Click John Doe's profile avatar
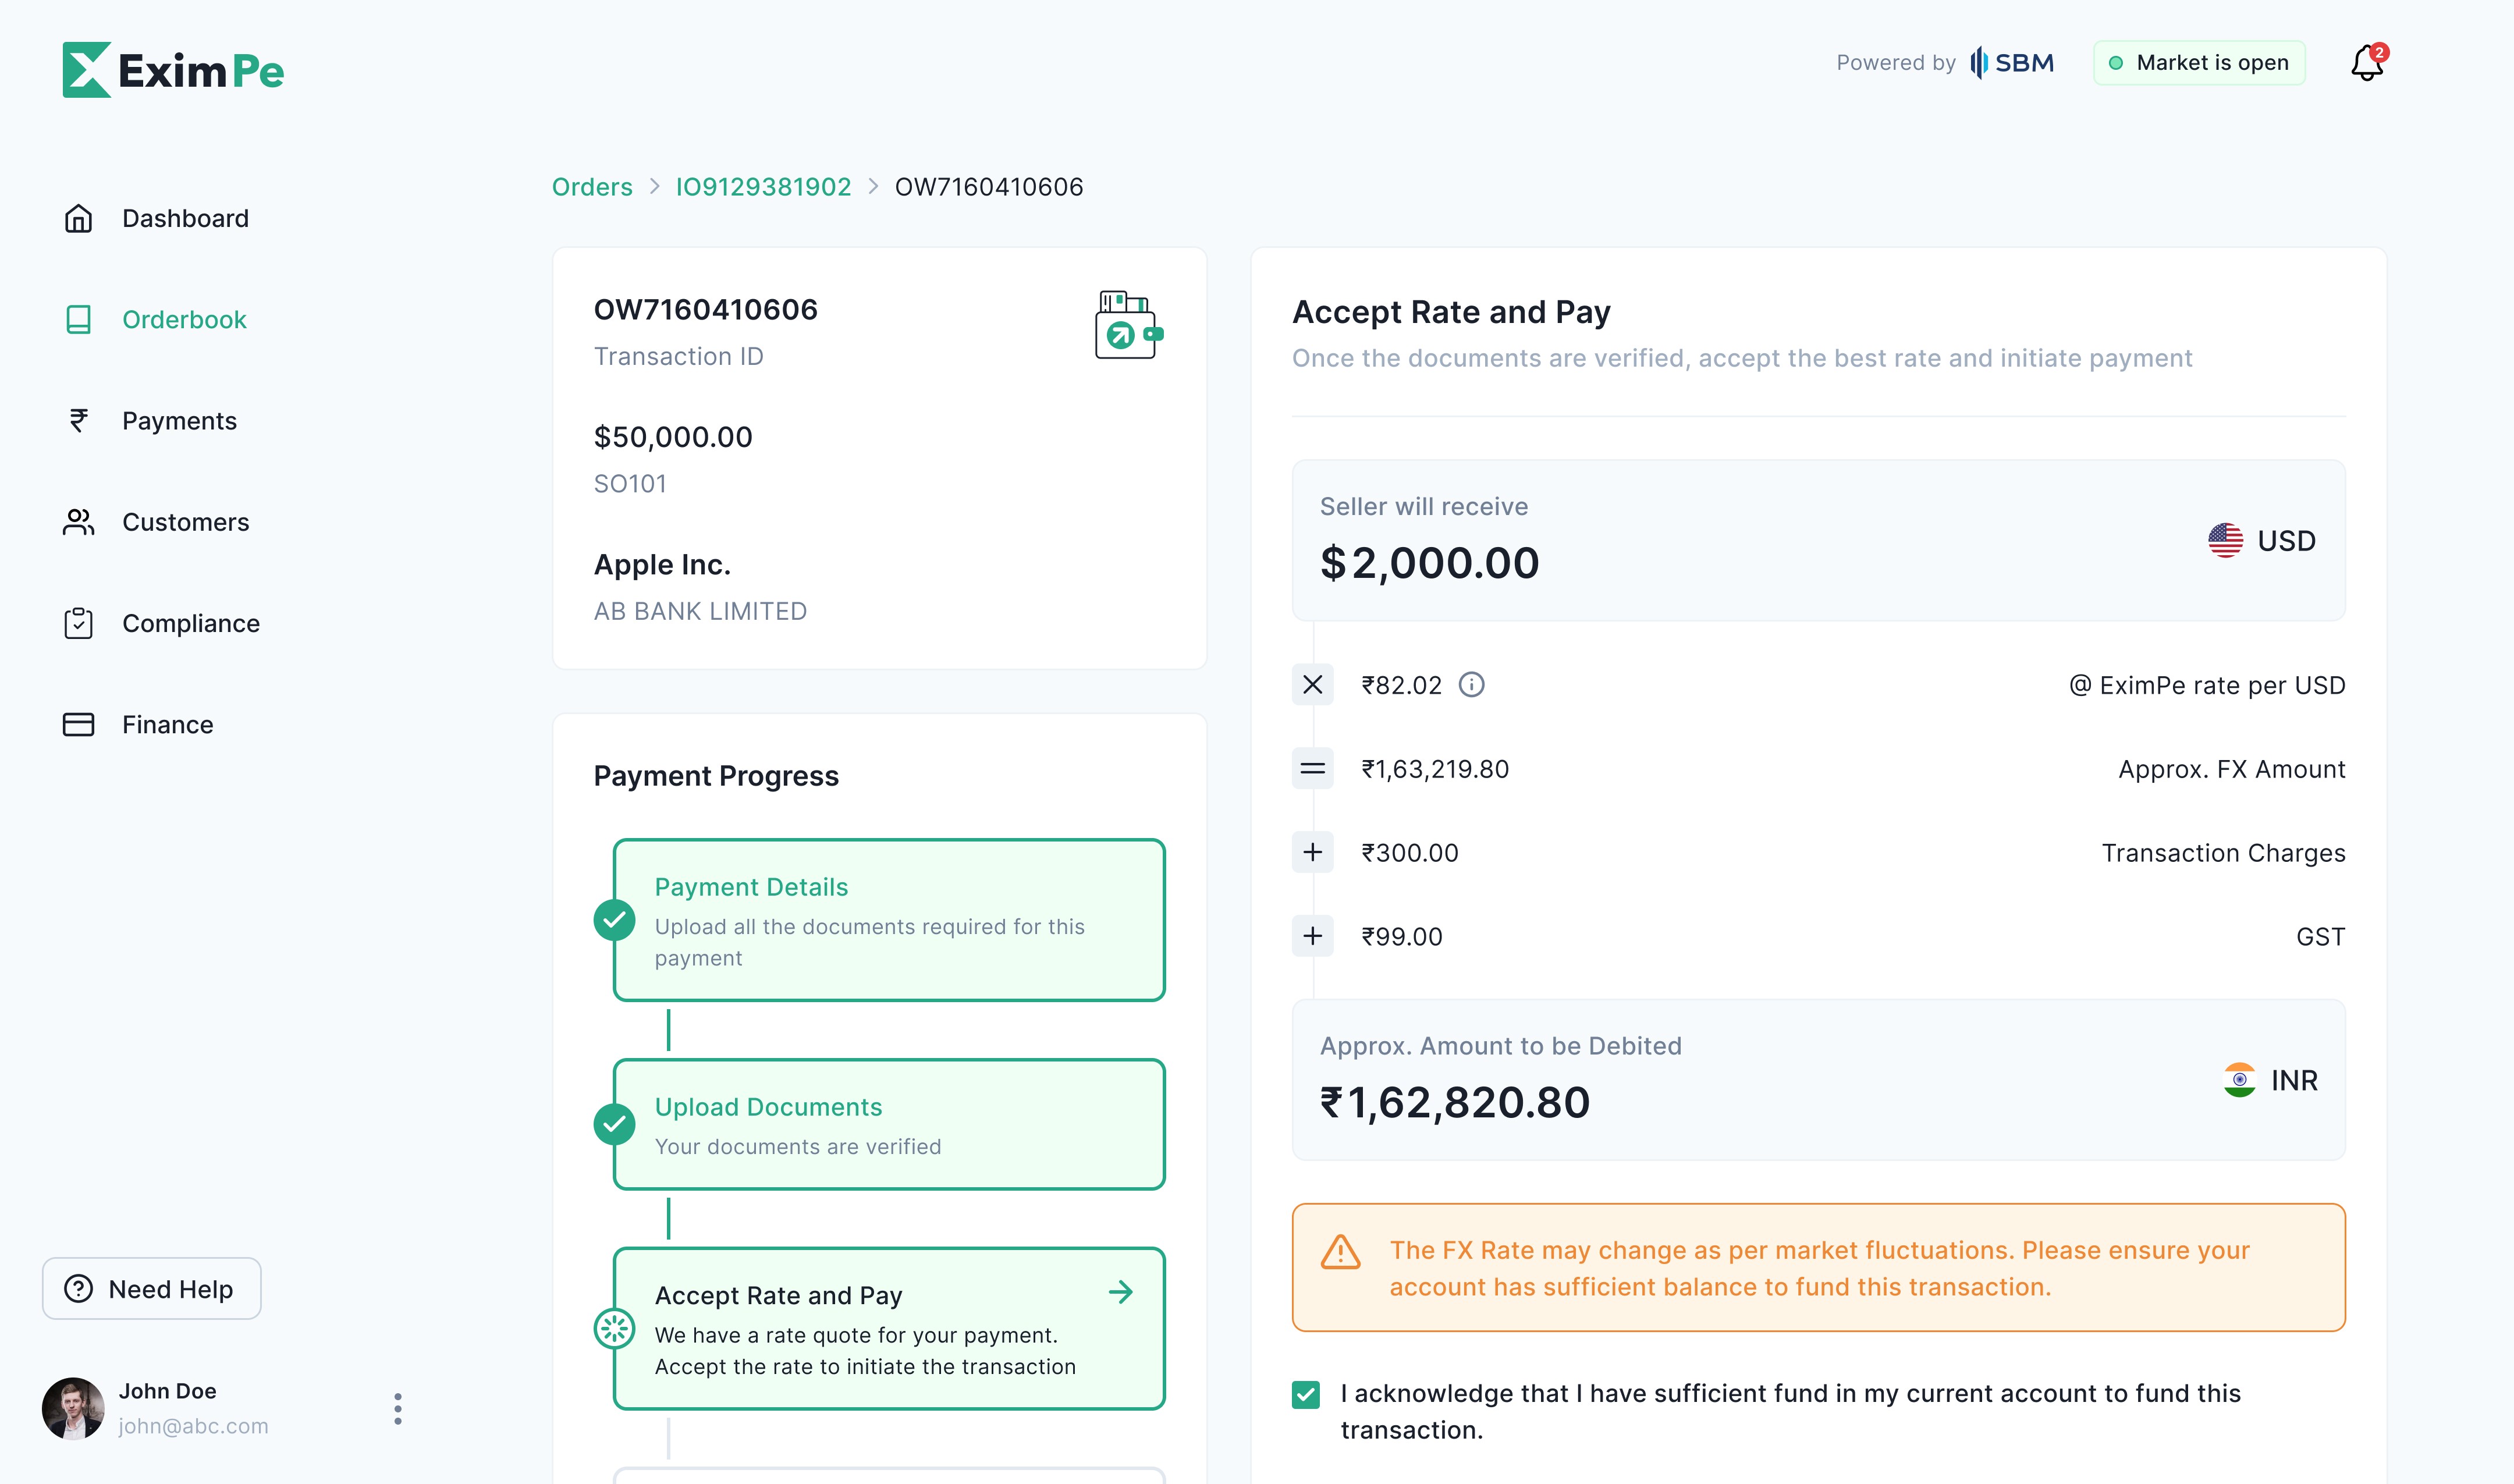Screen dimensions: 2514x1484 pos(73,1408)
